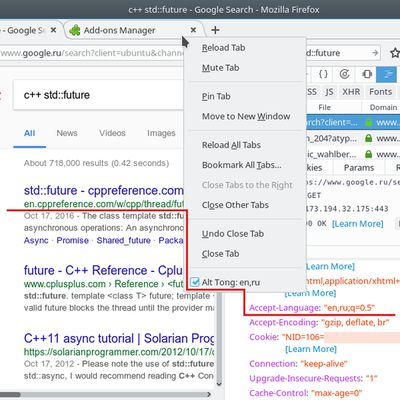Filter network requests by Fonts

point(380,92)
